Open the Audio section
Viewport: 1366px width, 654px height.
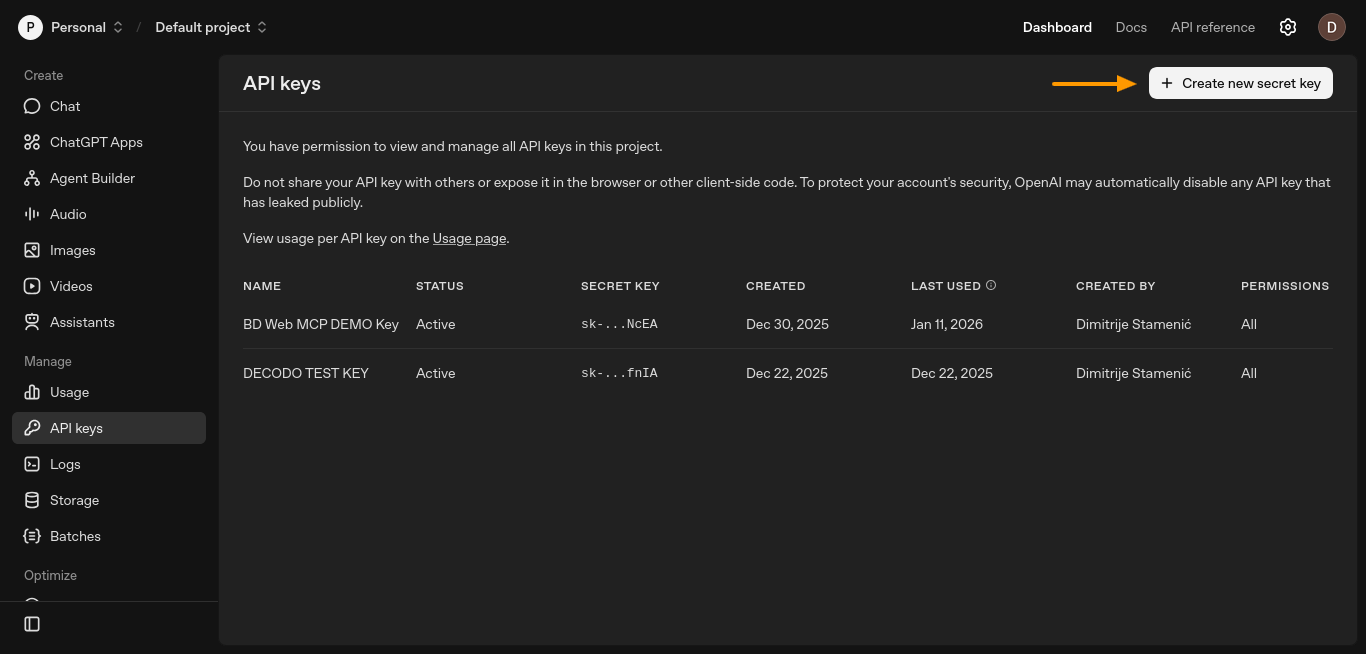[68, 214]
